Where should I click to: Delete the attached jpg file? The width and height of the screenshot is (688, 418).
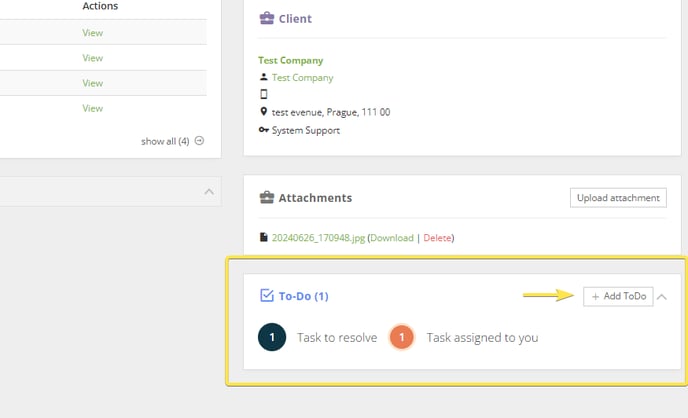[x=437, y=238]
